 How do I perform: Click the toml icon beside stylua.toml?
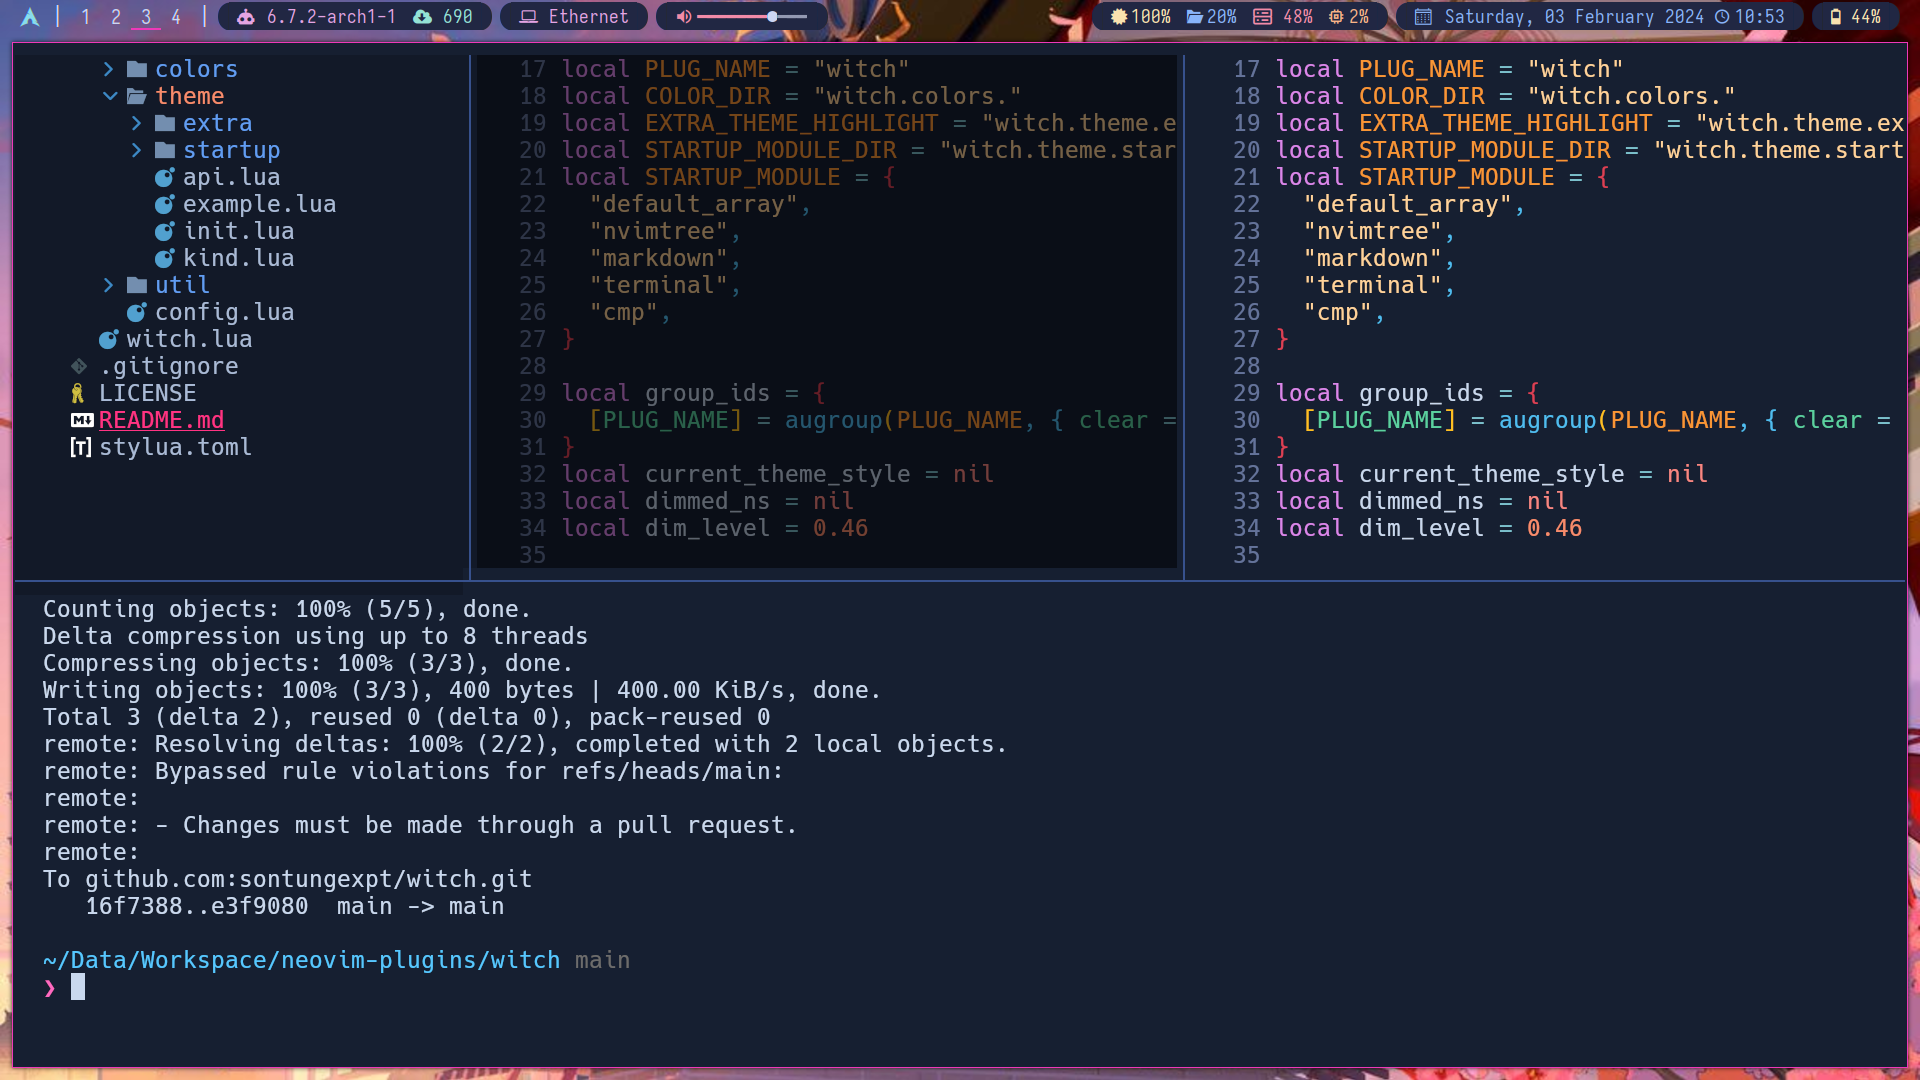click(x=80, y=447)
